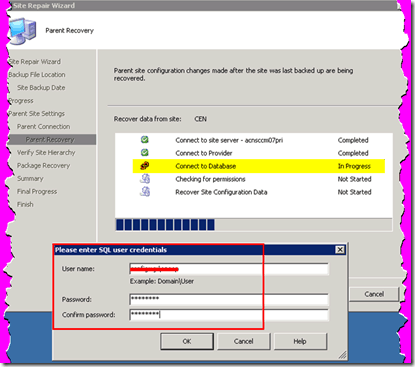
Task: Click the recovery progress bar
Action: point(254,225)
